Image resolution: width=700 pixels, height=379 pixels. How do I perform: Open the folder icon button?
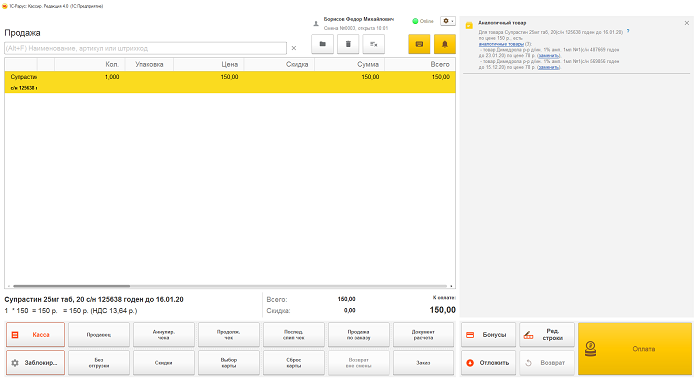pyautogui.click(x=322, y=44)
